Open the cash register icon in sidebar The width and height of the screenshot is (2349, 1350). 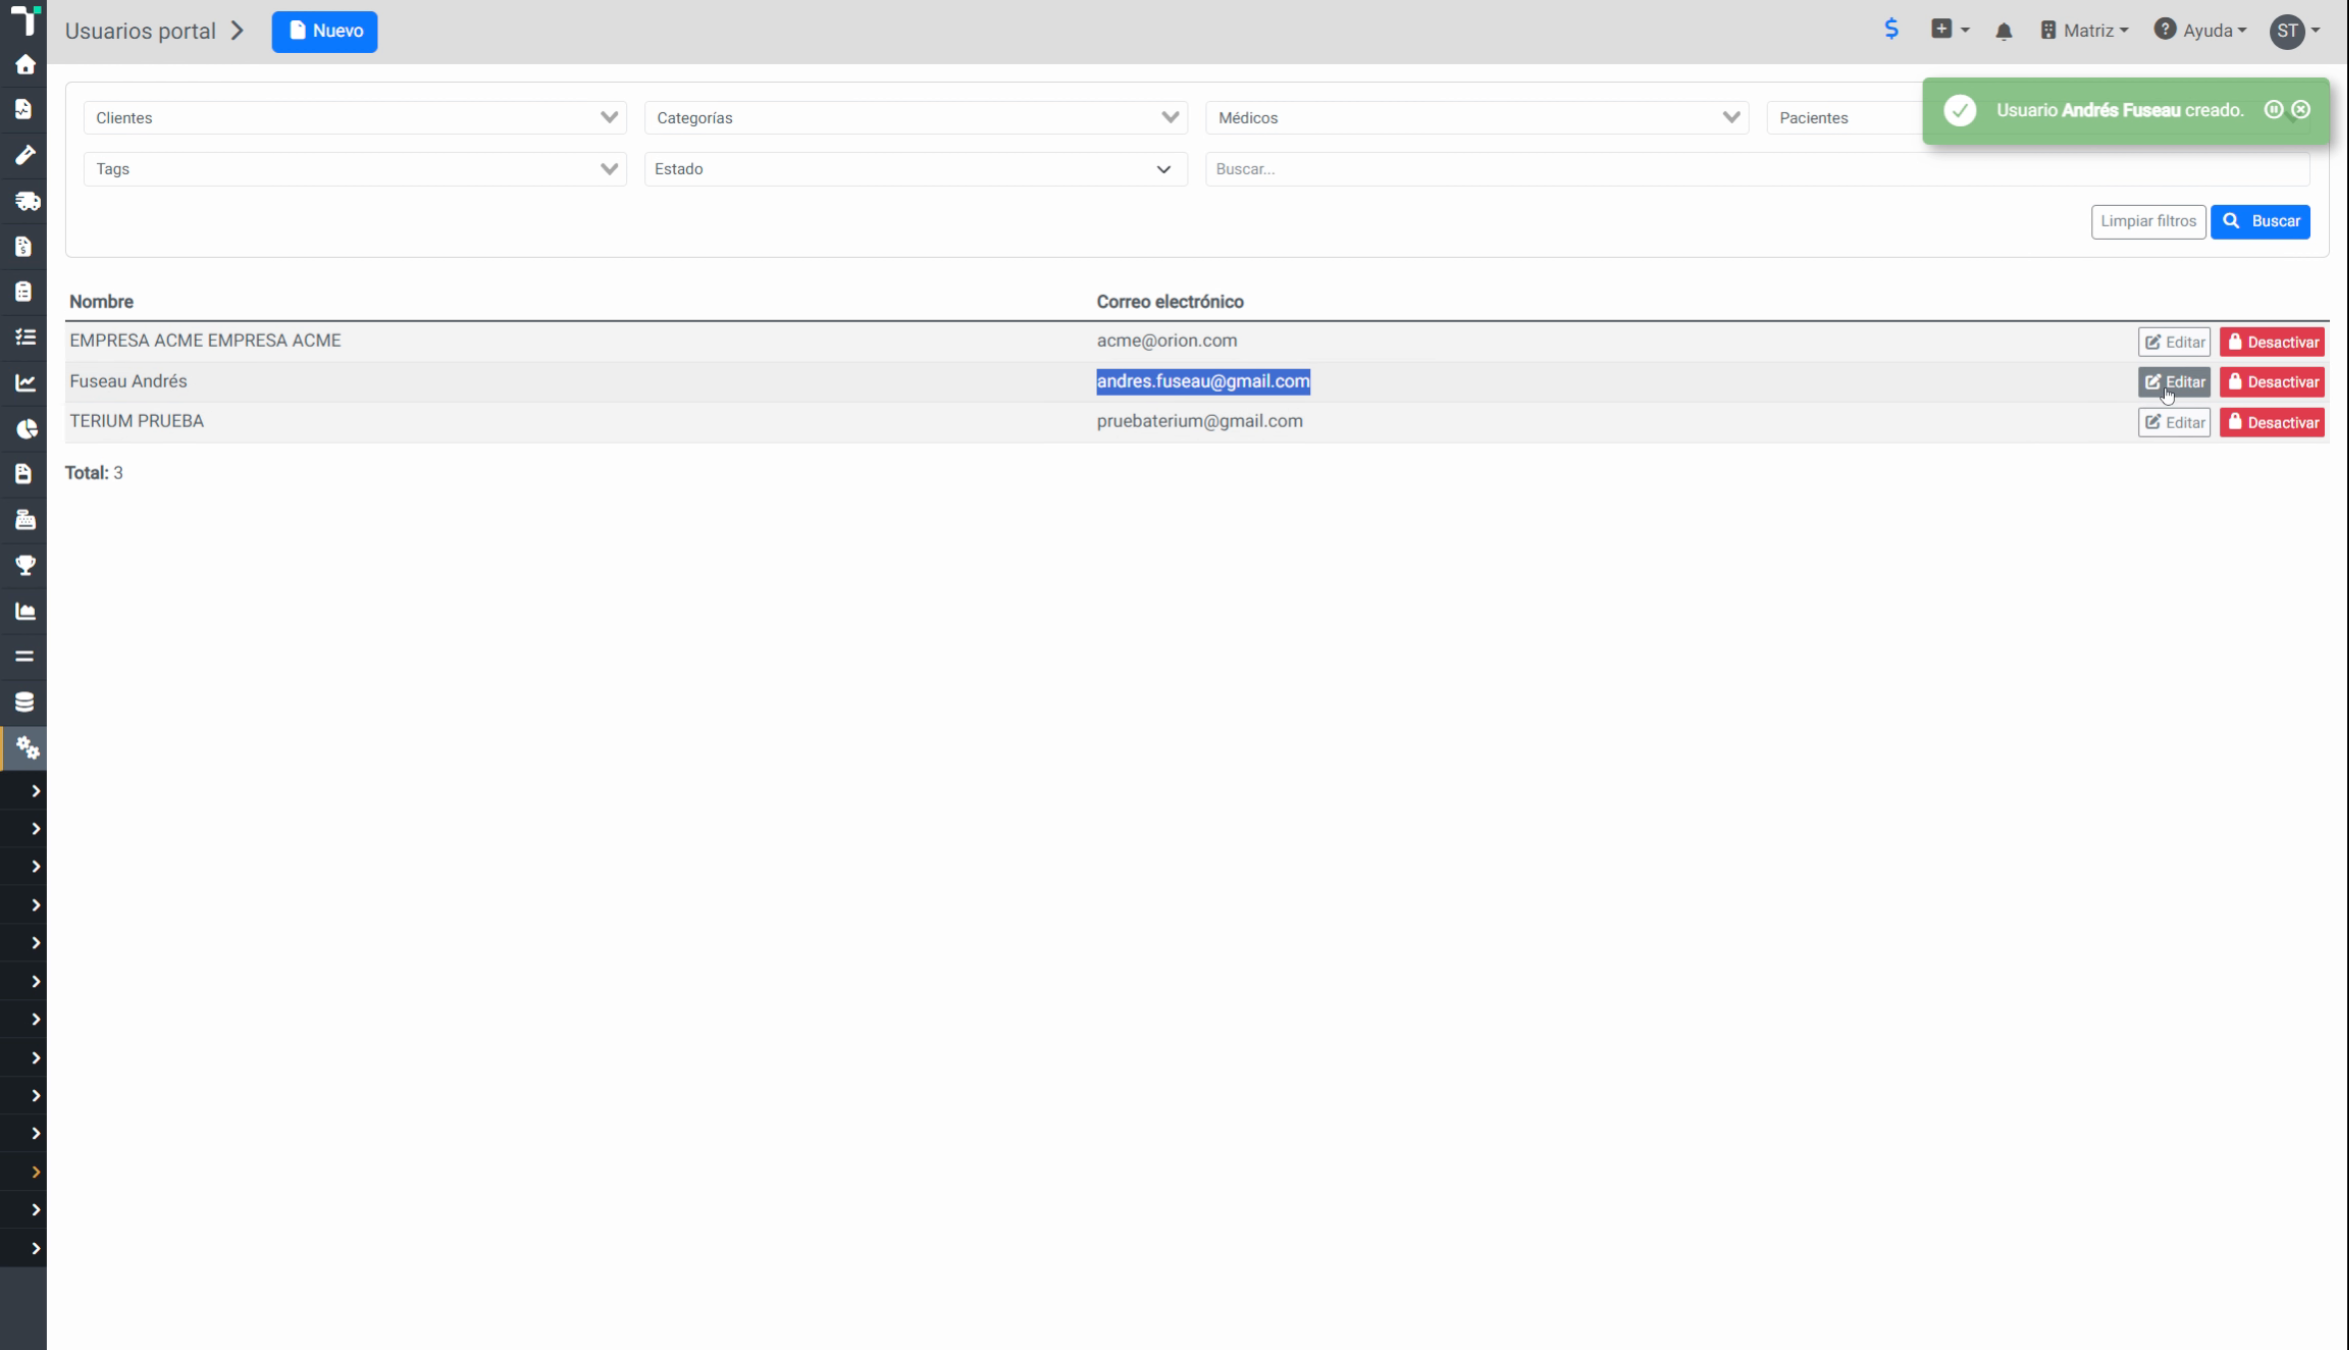coord(25,519)
